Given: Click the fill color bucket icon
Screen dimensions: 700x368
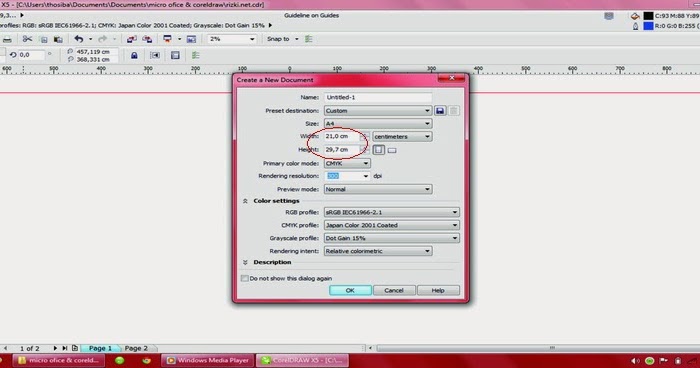Looking at the screenshot, I should (635, 17).
